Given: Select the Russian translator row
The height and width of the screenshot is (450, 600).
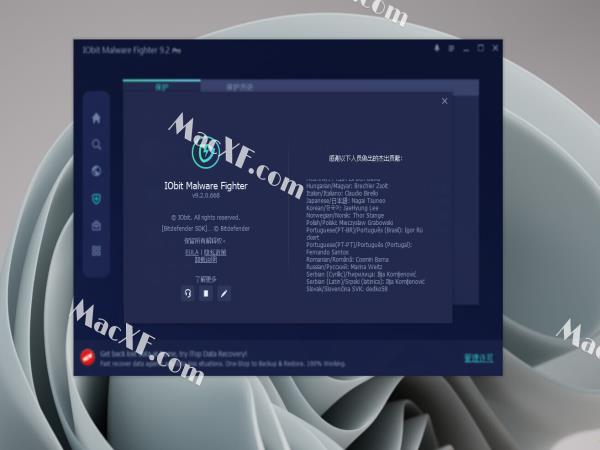Looking at the screenshot, I should (344, 267).
